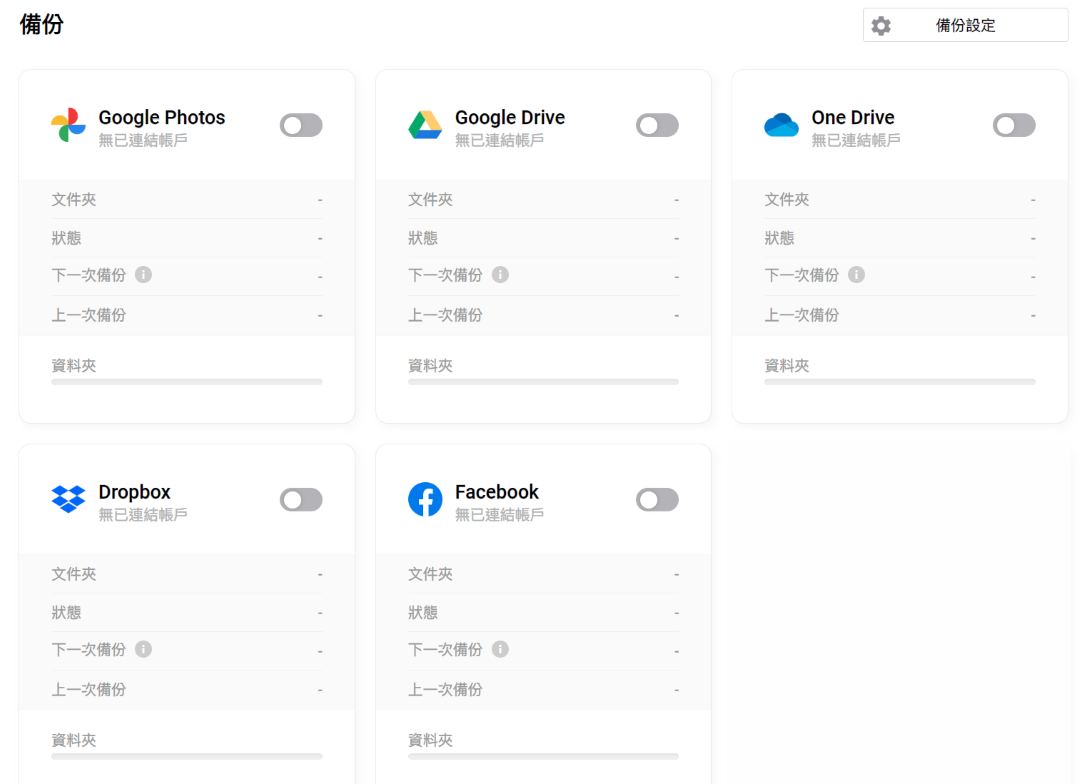Switch on the Dropbox backup toggle

tap(301, 499)
